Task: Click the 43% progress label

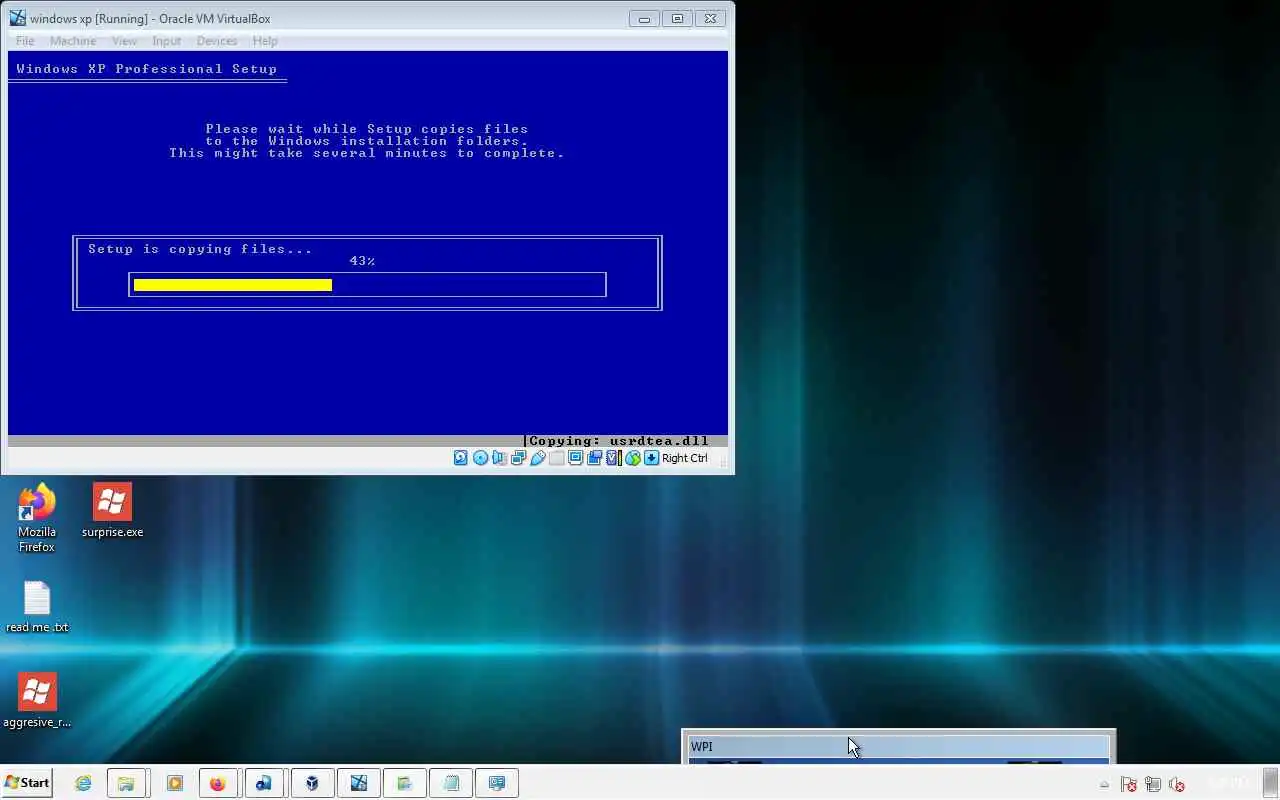Action: [x=362, y=261]
